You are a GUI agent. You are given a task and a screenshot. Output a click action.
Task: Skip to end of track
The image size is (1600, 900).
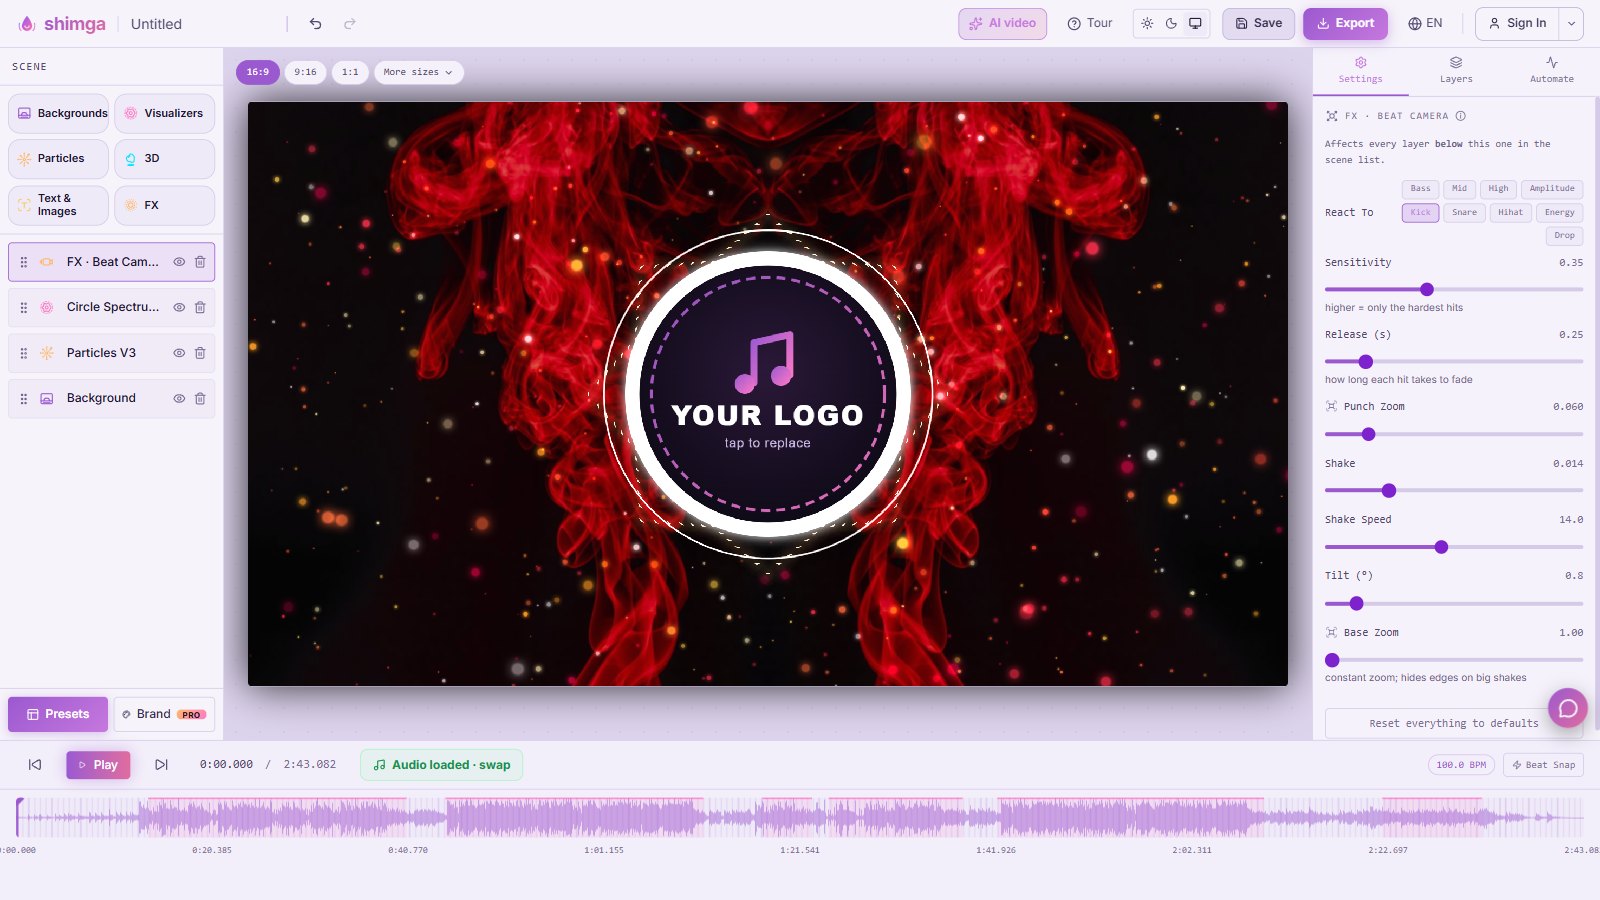pos(161,765)
